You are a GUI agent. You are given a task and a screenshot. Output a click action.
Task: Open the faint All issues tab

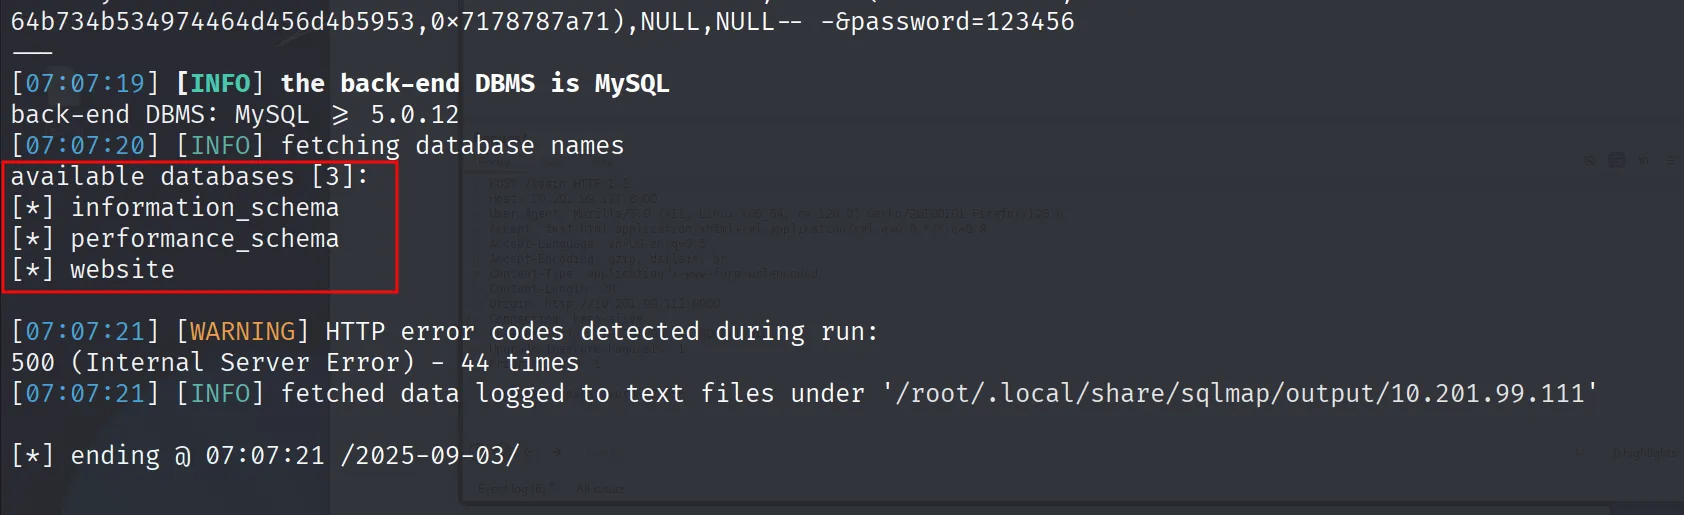pos(600,488)
